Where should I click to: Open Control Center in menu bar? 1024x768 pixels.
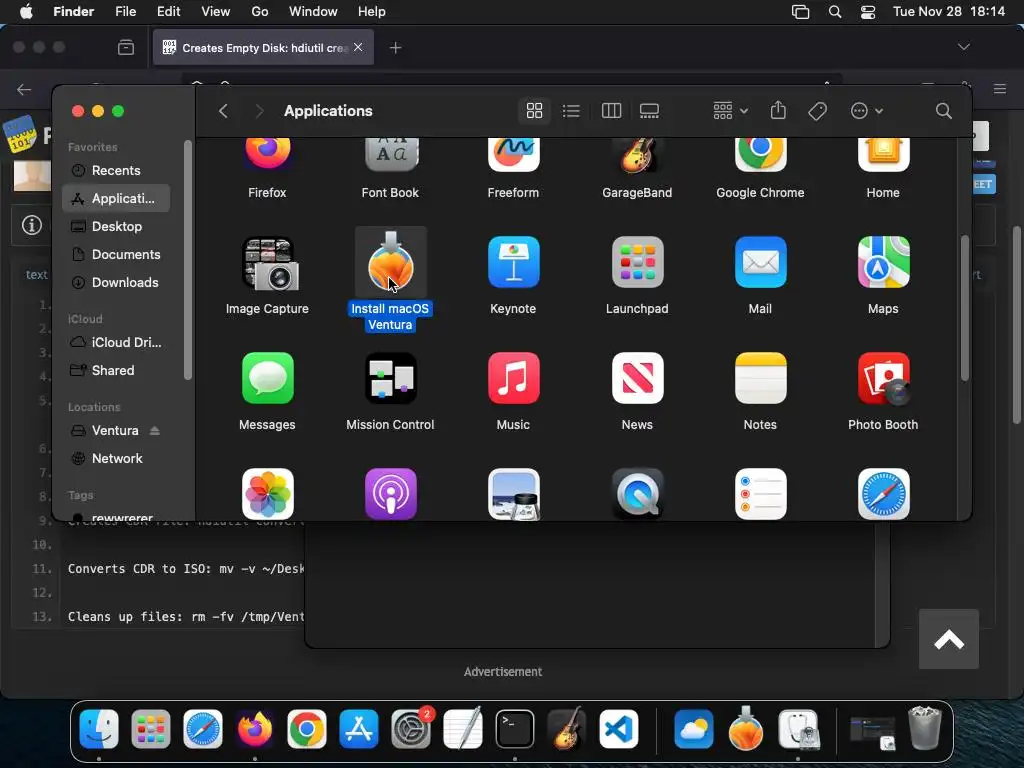(x=868, y=12)
